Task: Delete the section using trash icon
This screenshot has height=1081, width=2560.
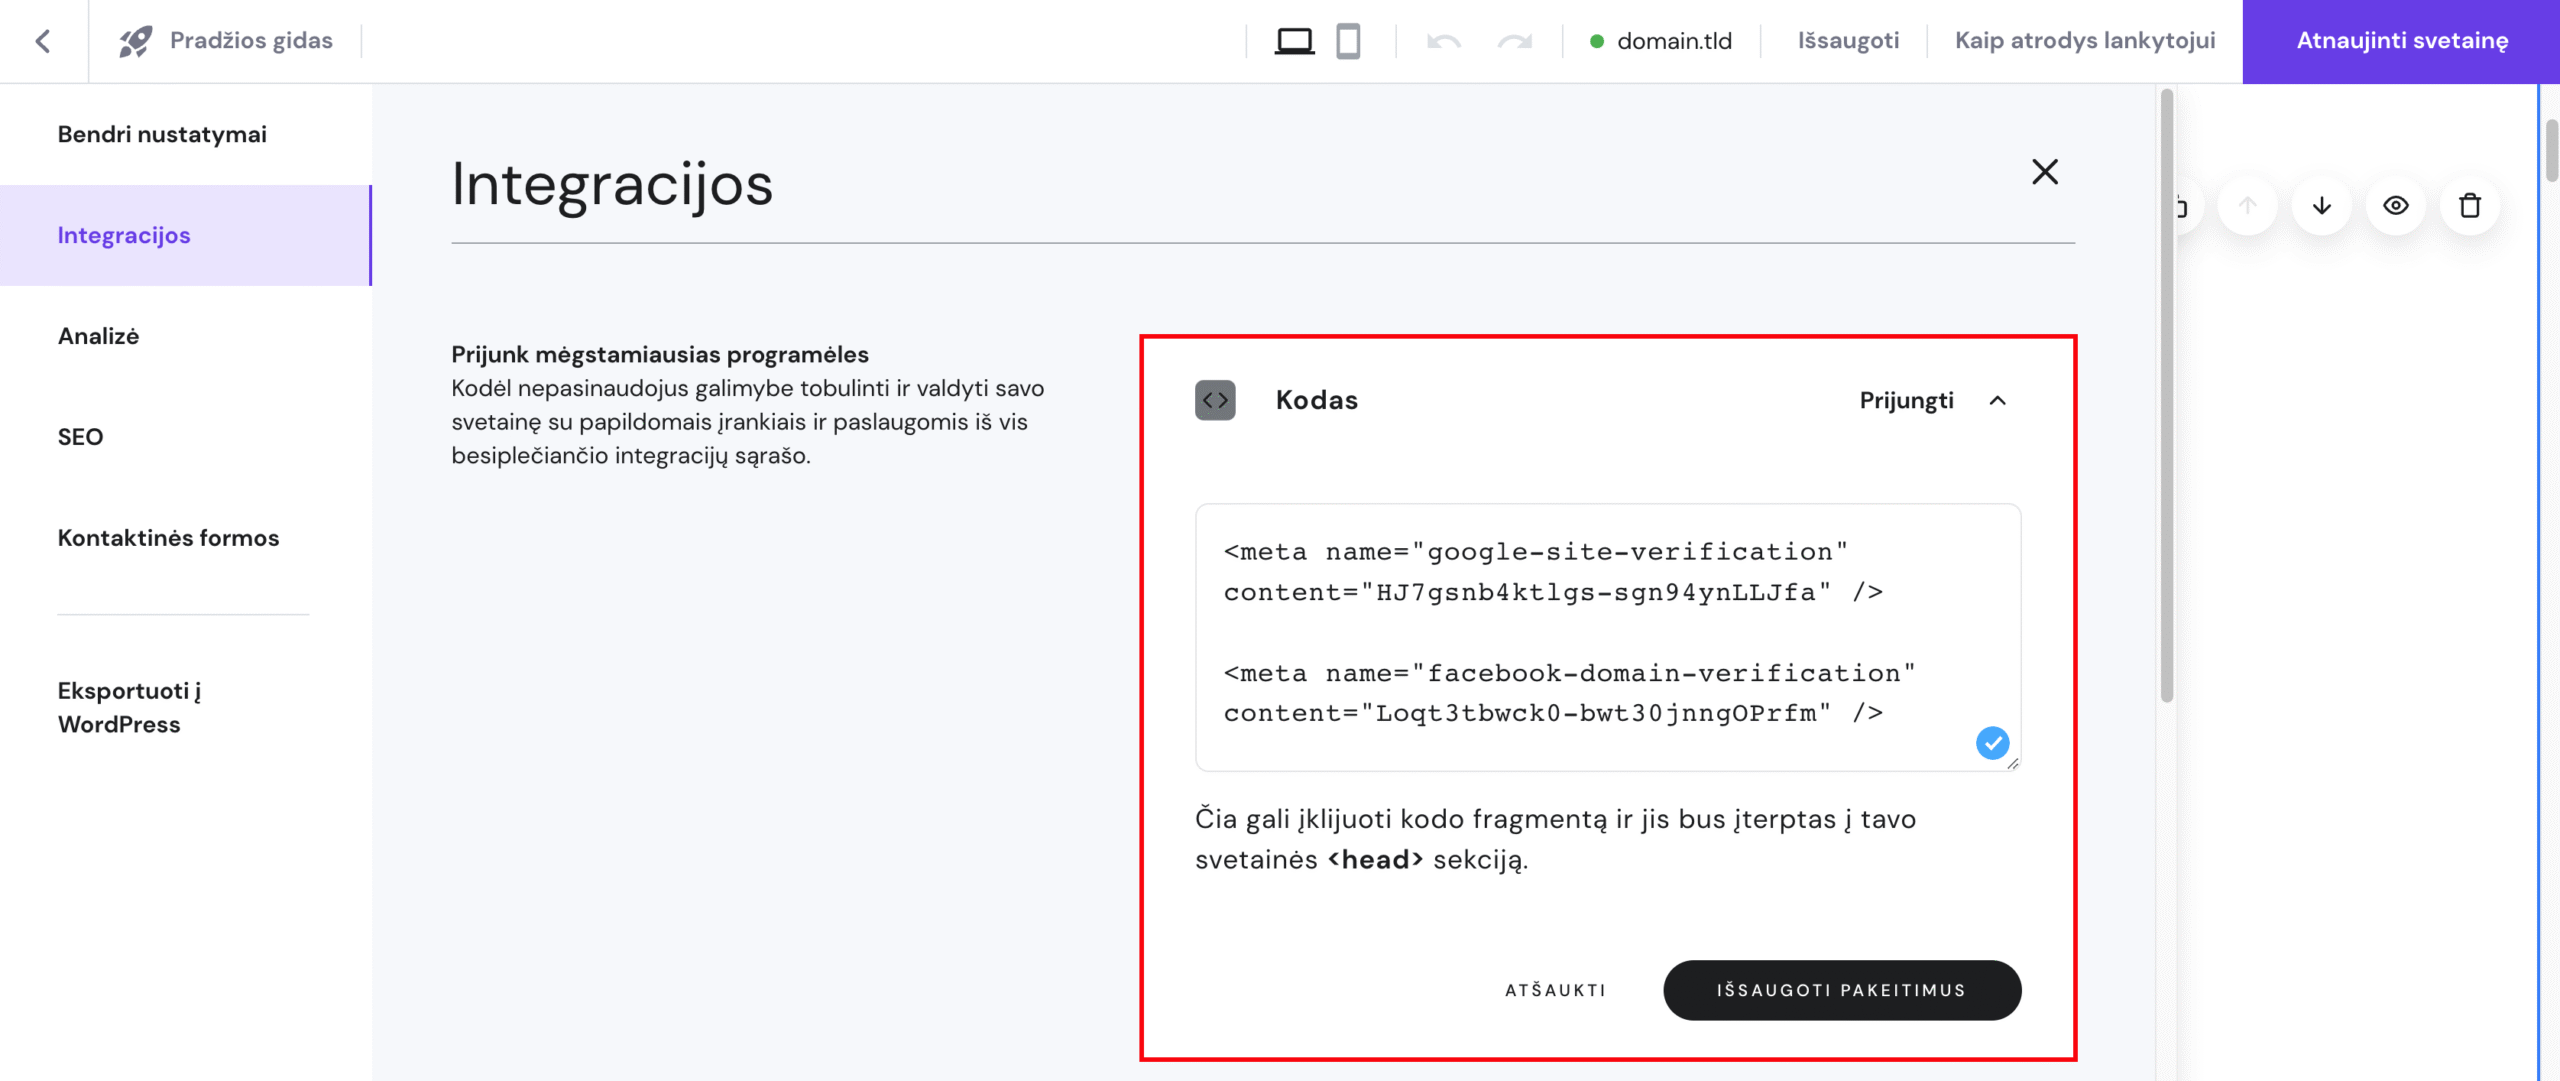Action: point(2470,205)
